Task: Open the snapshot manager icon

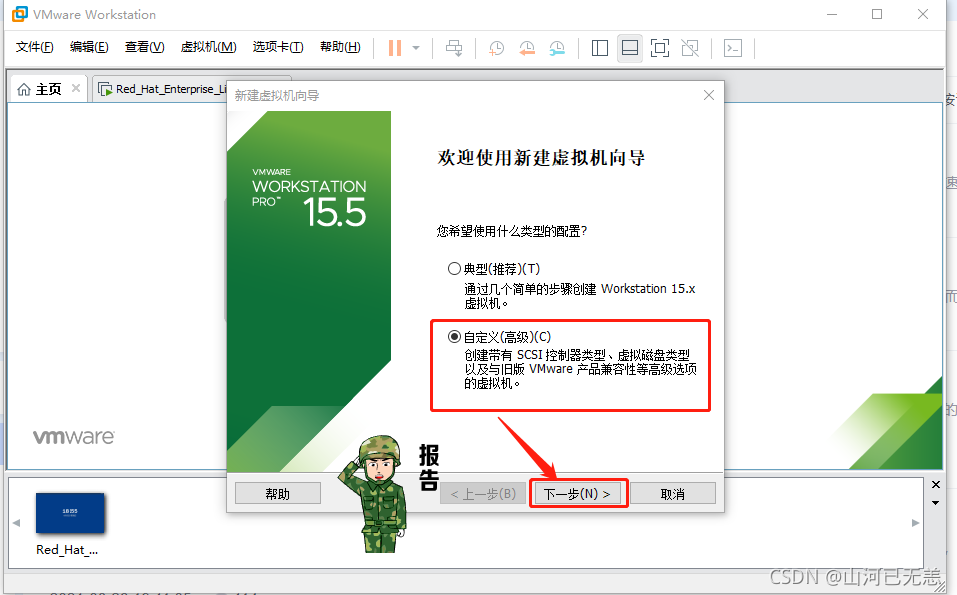Action: pos(557,48)
